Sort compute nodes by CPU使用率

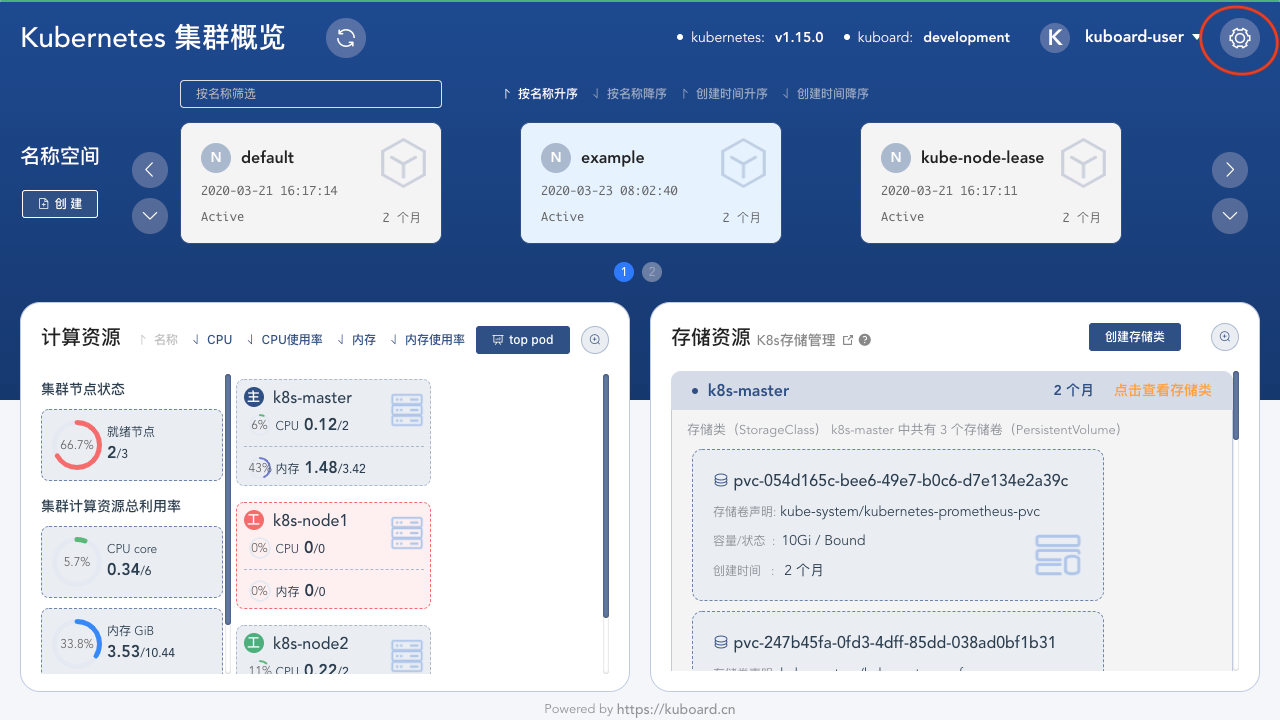[285, 340]
